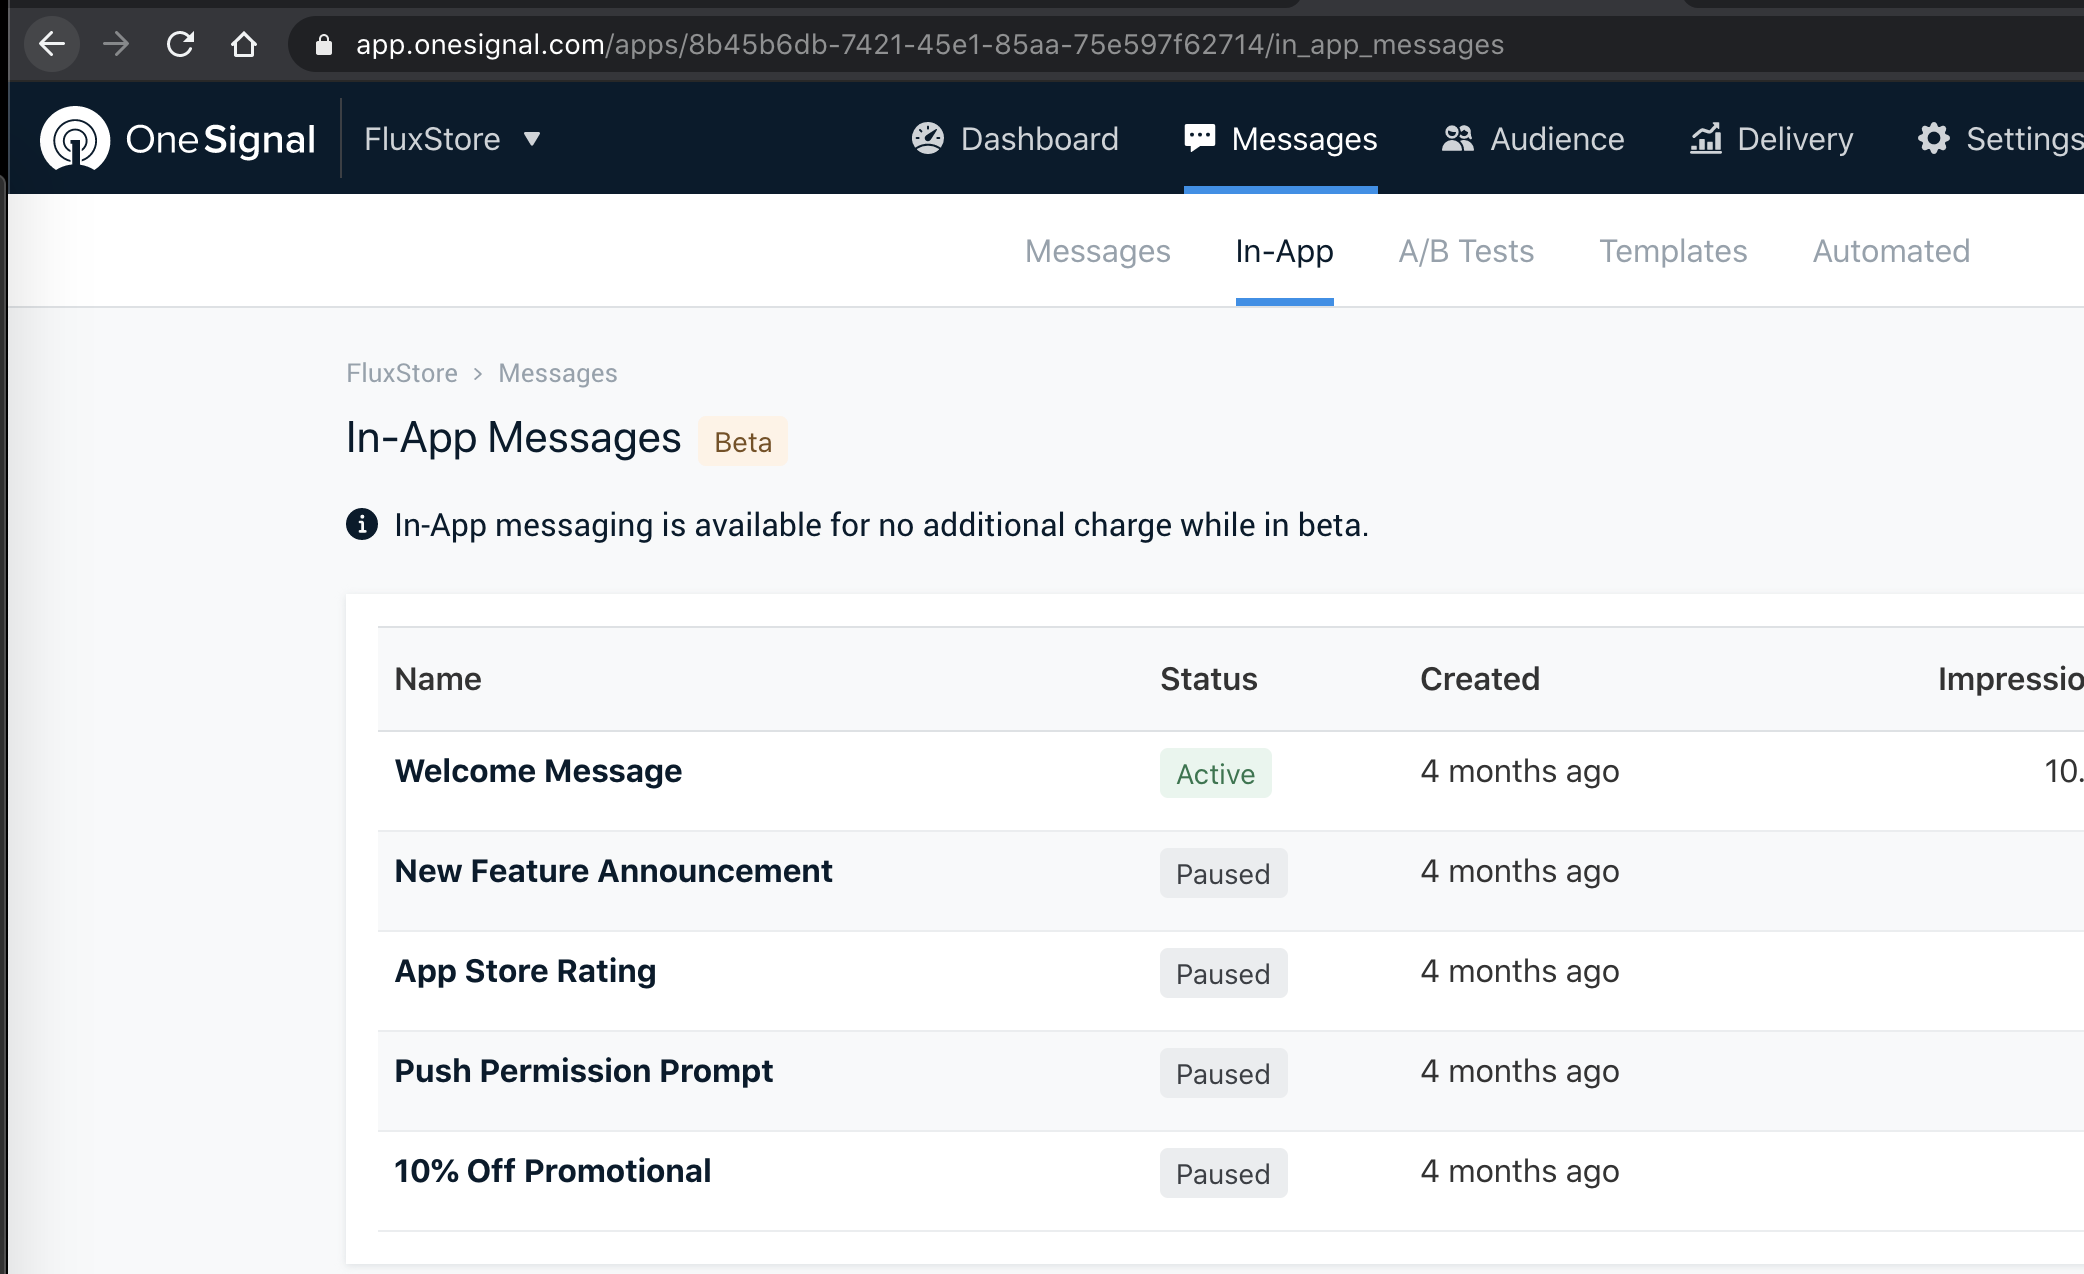2084x1274 pixels.
Task: Click the Created column header
Action: (x=1480, y=679)
